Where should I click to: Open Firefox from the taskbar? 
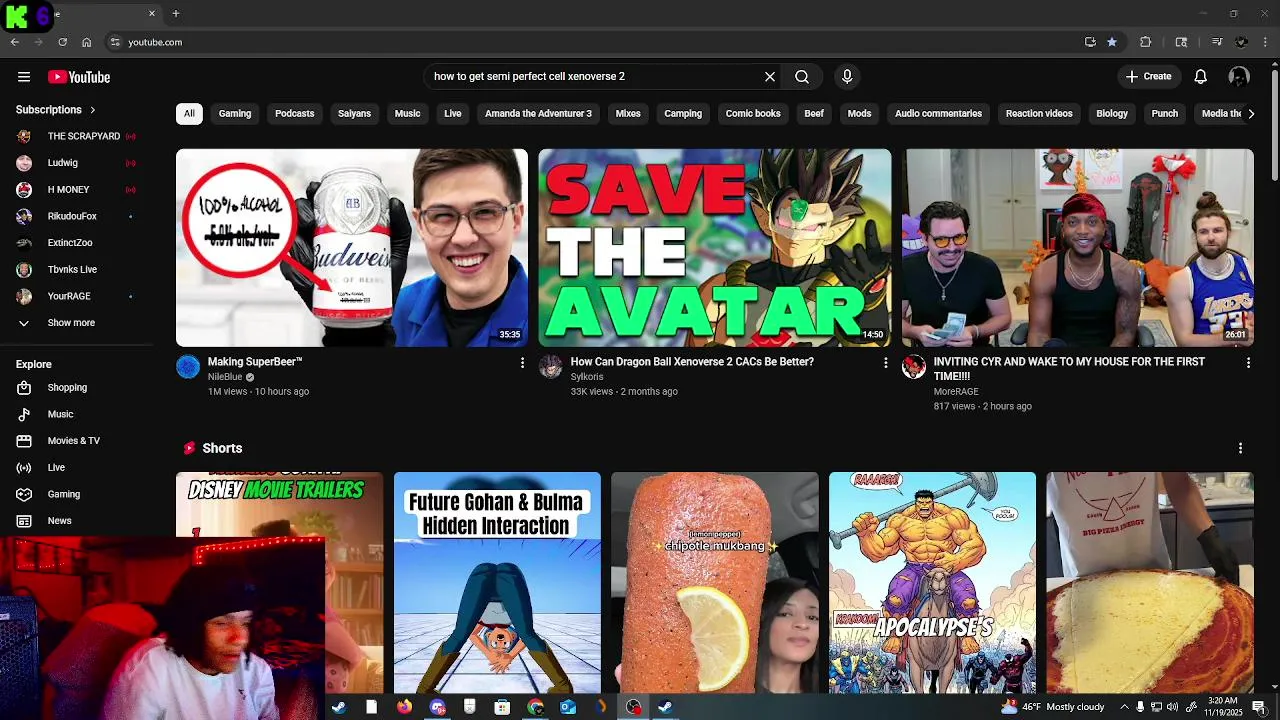point(404,707)
